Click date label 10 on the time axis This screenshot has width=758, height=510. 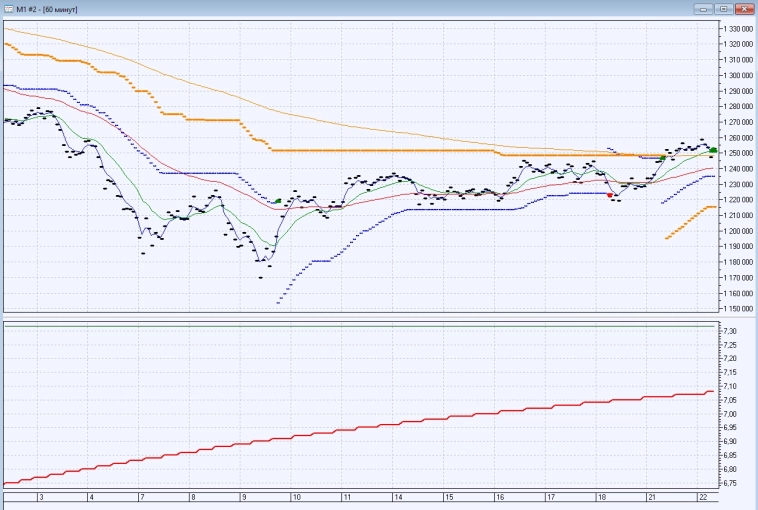point(295,497)
